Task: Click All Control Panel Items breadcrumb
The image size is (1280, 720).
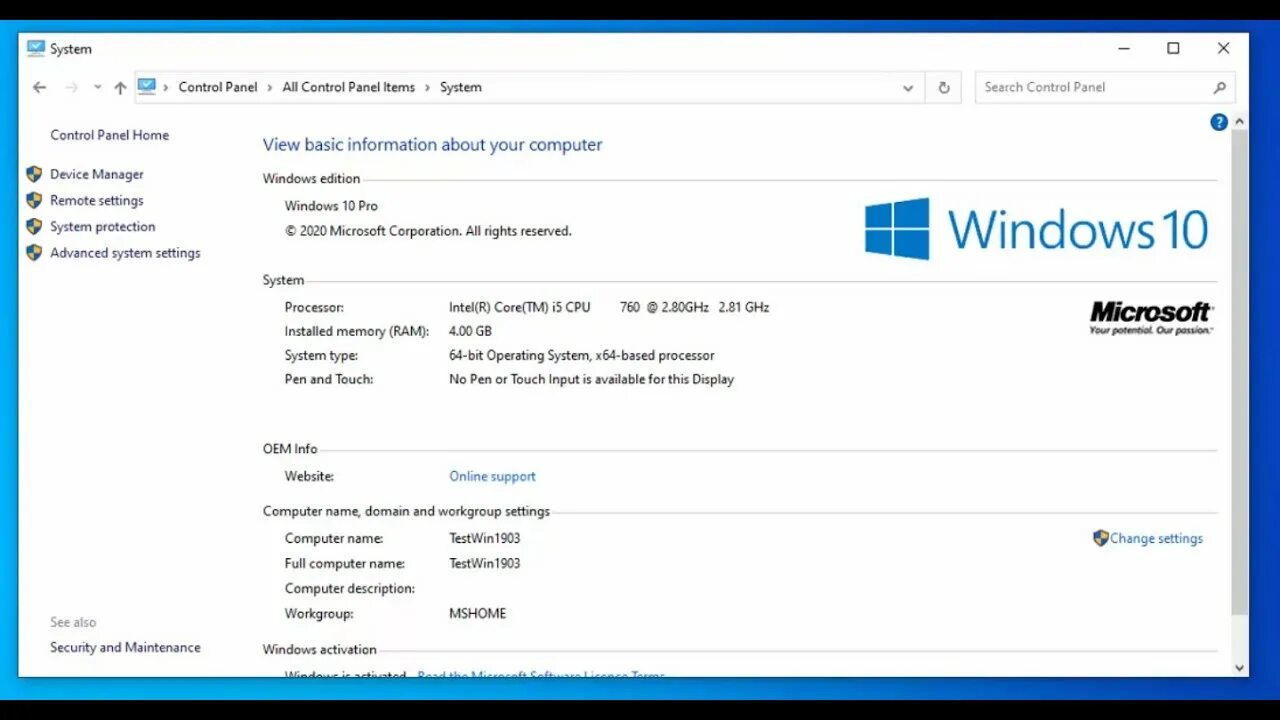Action: 348,87
